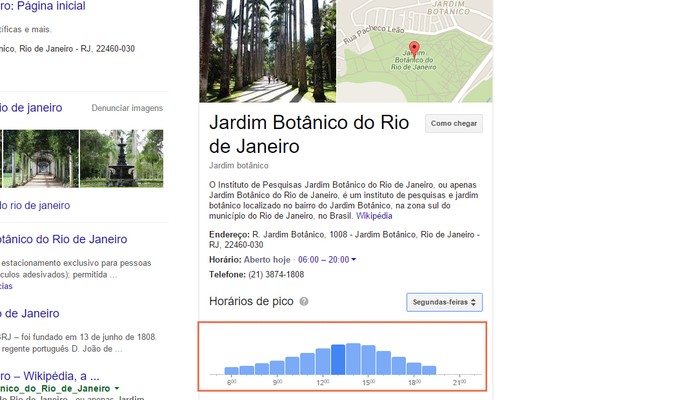The height and width of the screenshot is (400, 695).
Task: Click the chart bar at 6:00
Action: pyautogui.click(x=231, y=371)
